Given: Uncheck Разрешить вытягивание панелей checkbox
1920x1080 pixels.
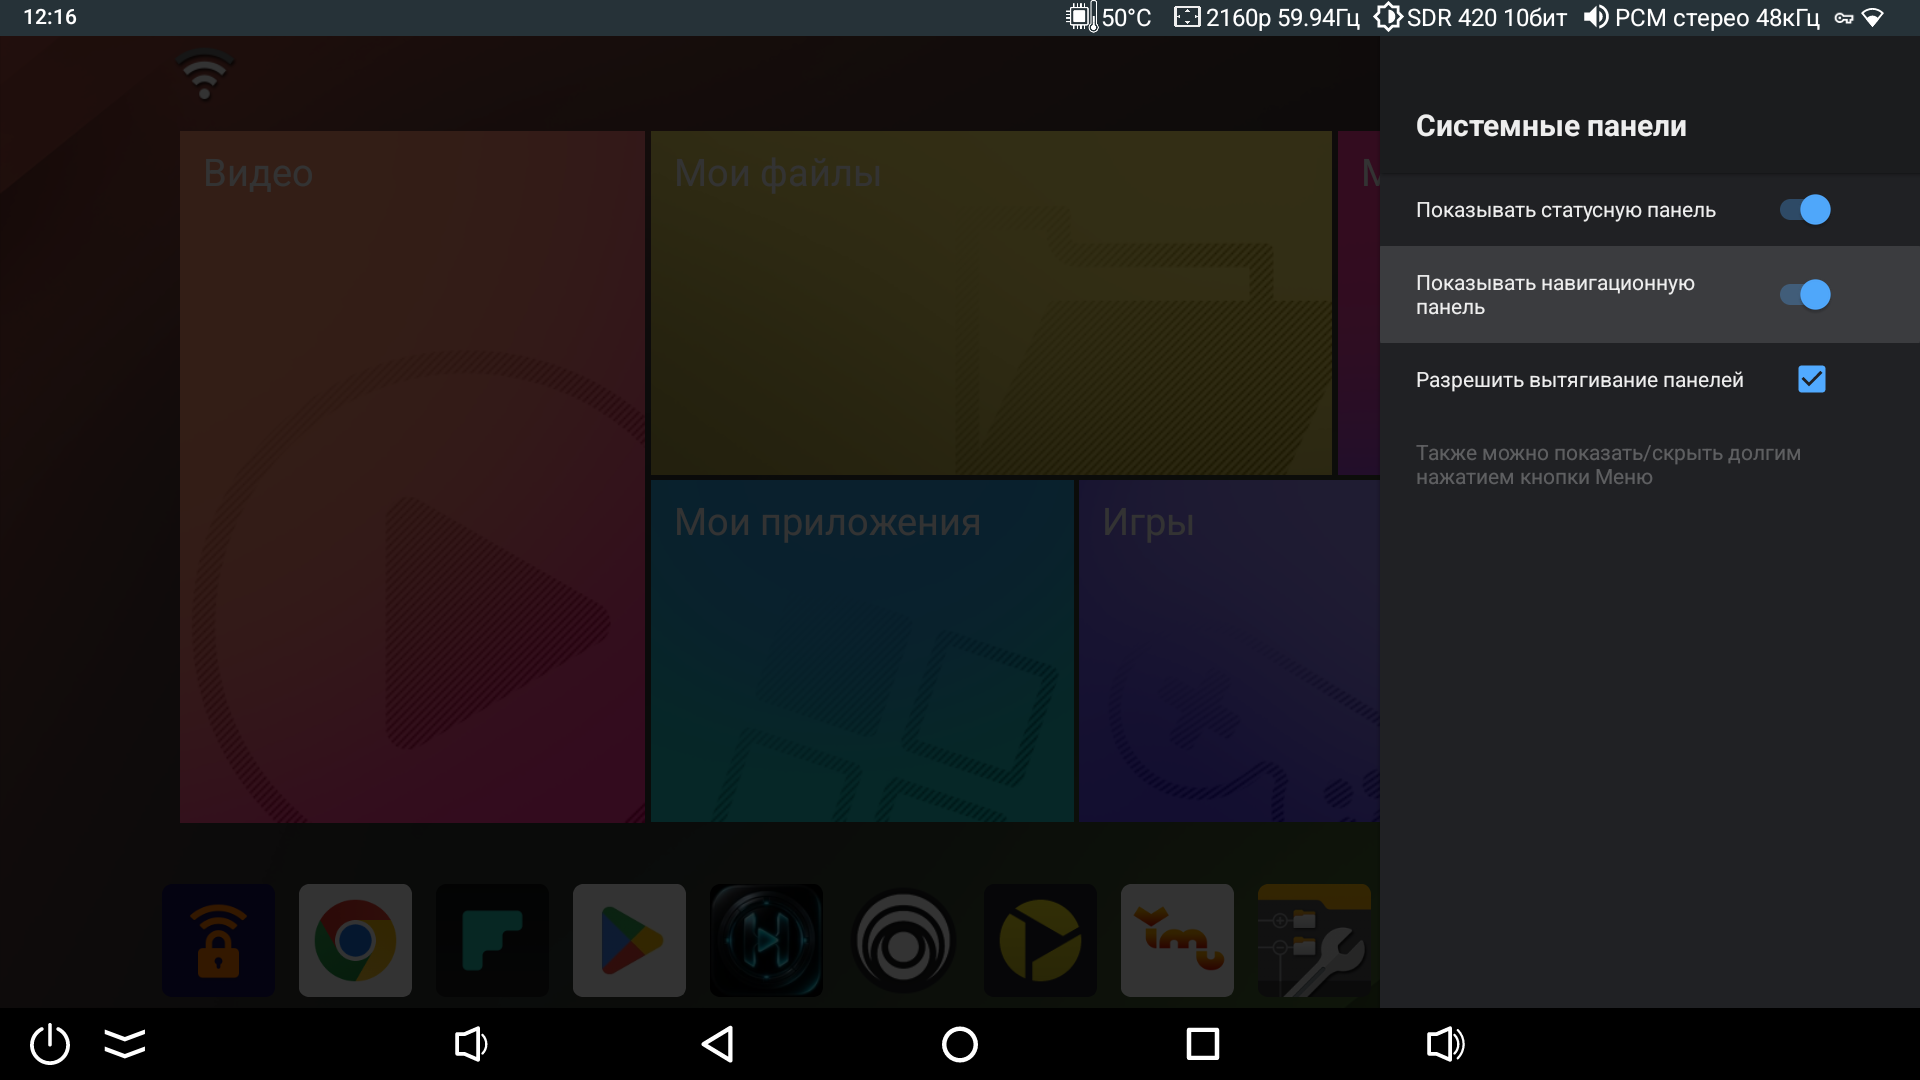Looking at the screenshot, I should point(1811,380).
